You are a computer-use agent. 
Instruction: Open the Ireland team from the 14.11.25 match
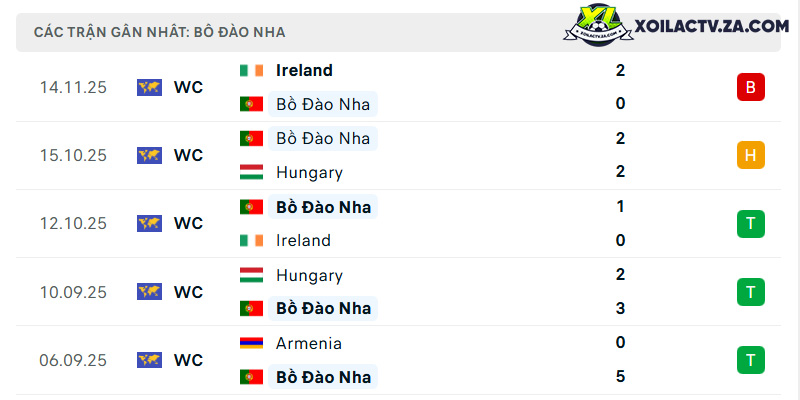[x=304, y=70]
